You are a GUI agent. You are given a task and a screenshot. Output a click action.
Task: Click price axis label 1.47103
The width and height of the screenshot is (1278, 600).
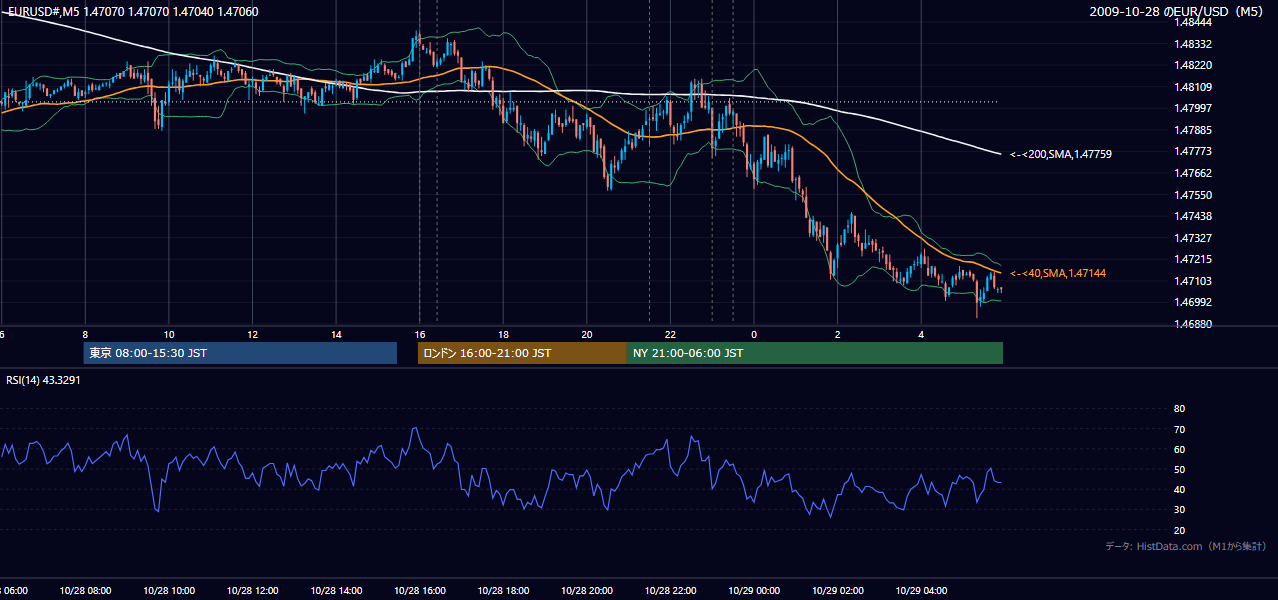1194,281
